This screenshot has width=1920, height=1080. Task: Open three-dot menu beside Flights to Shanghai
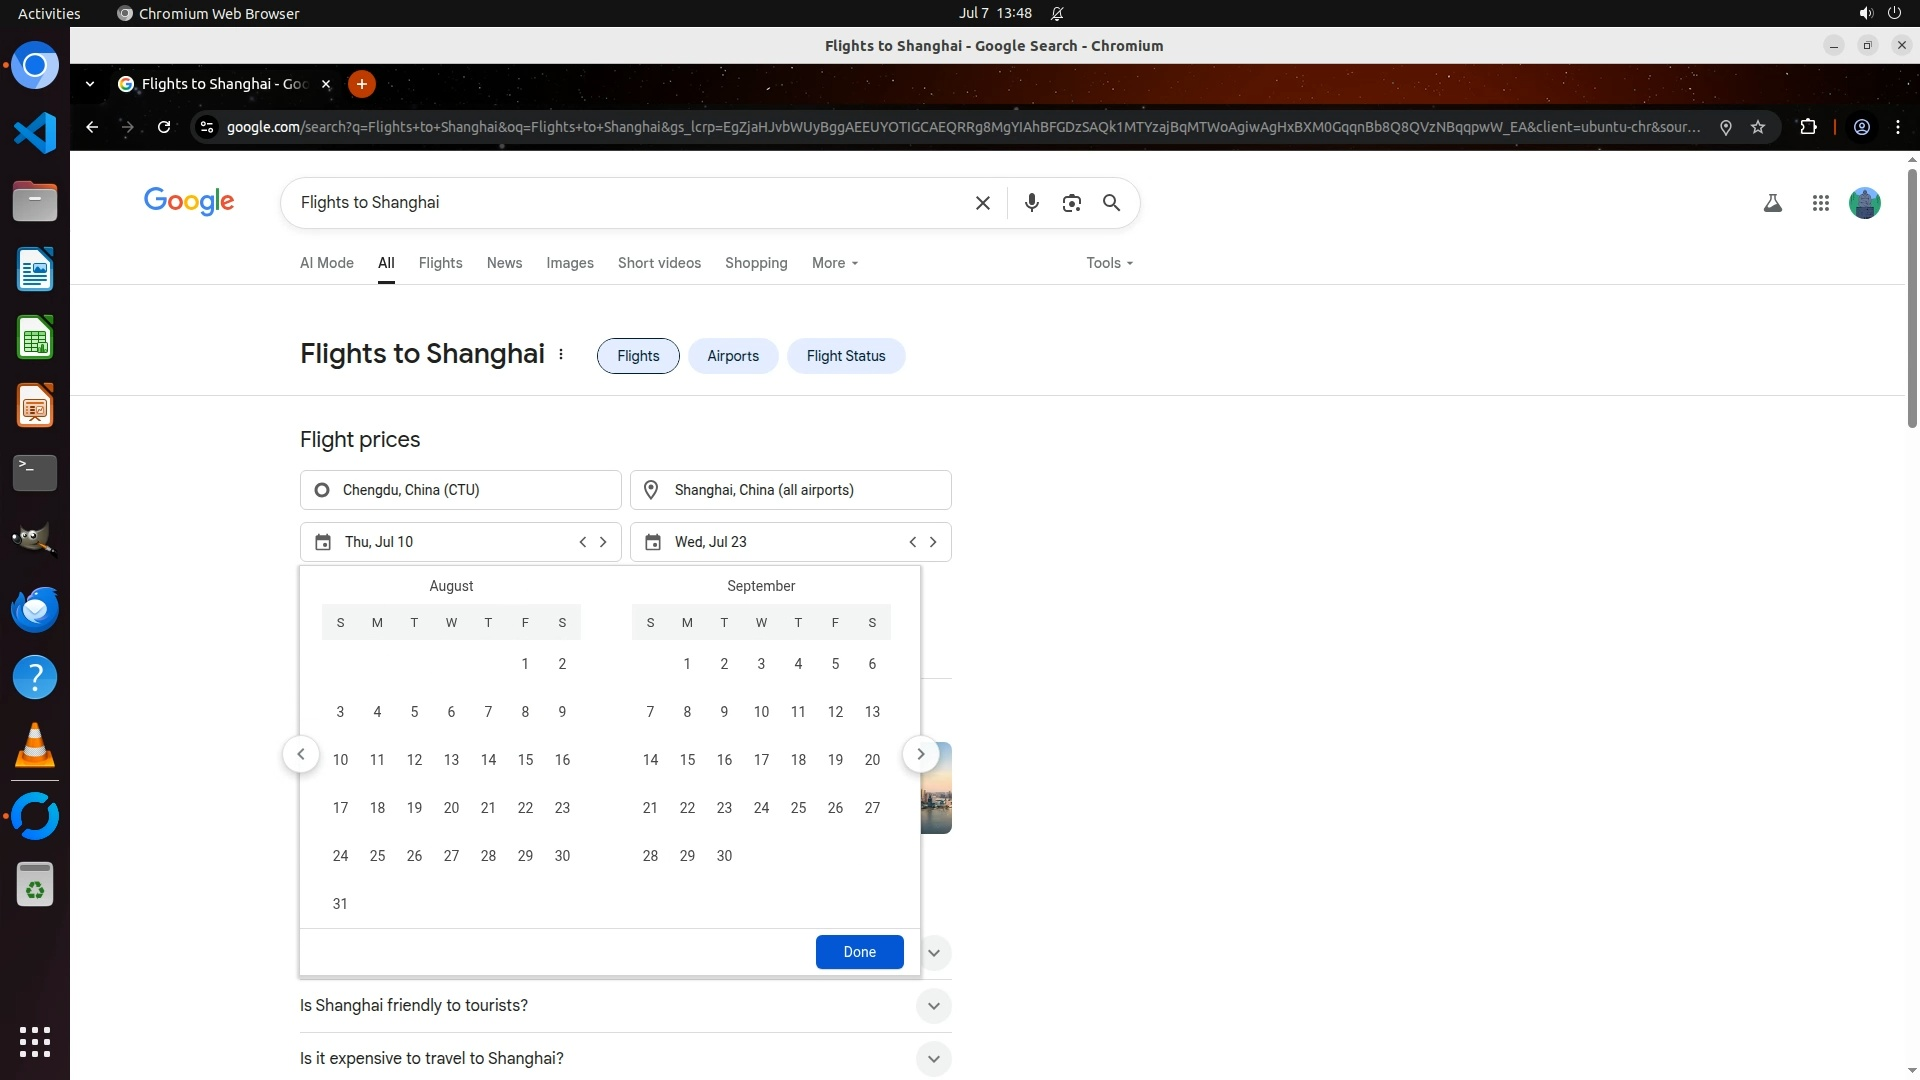[561, 355]
